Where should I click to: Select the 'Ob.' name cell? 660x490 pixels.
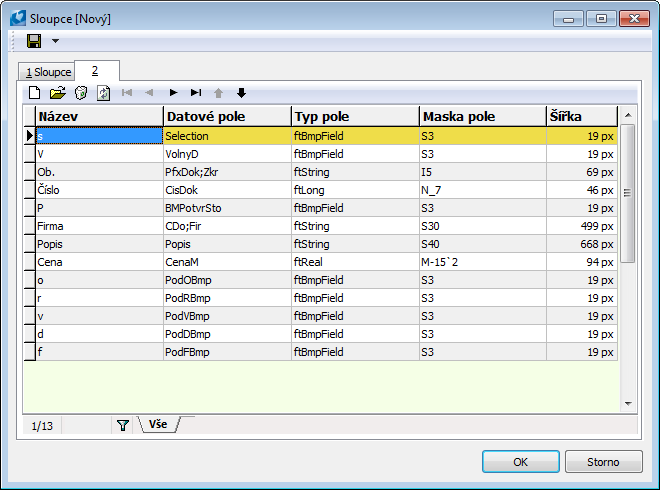tap(99, 172)
